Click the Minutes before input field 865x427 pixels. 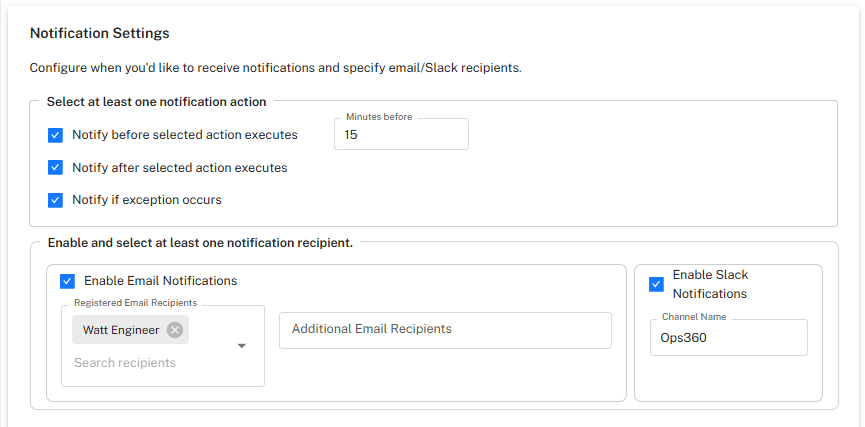click(402, 135)
